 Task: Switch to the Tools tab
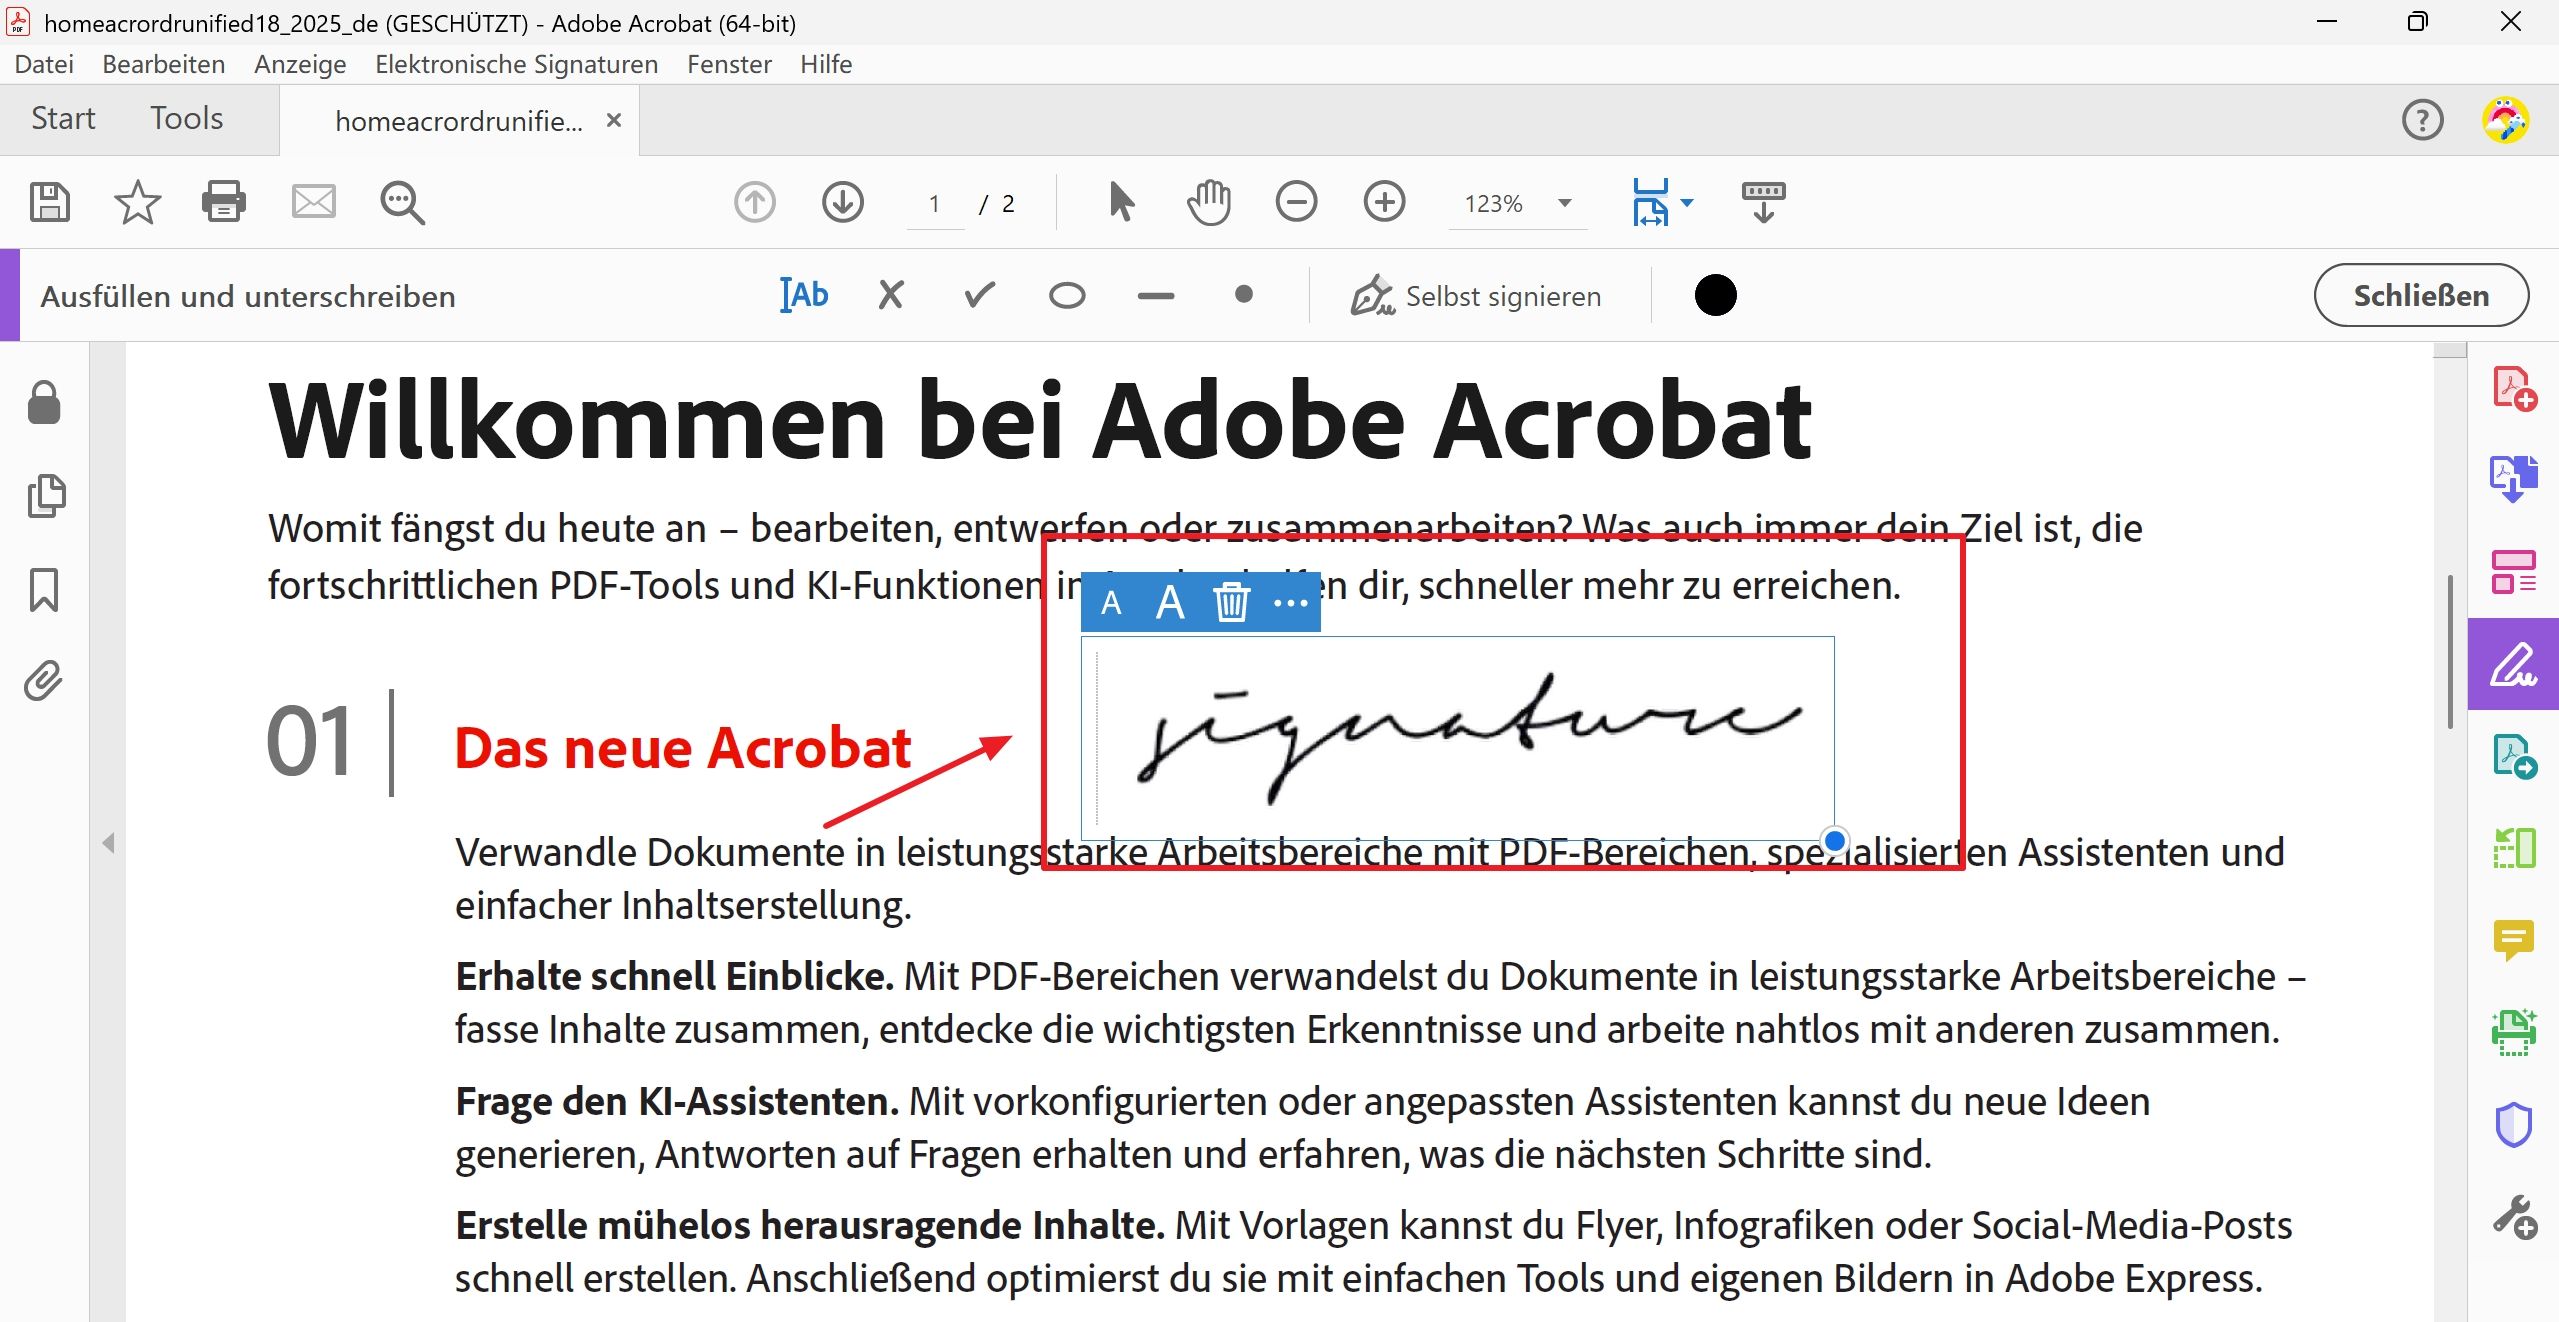186,119
